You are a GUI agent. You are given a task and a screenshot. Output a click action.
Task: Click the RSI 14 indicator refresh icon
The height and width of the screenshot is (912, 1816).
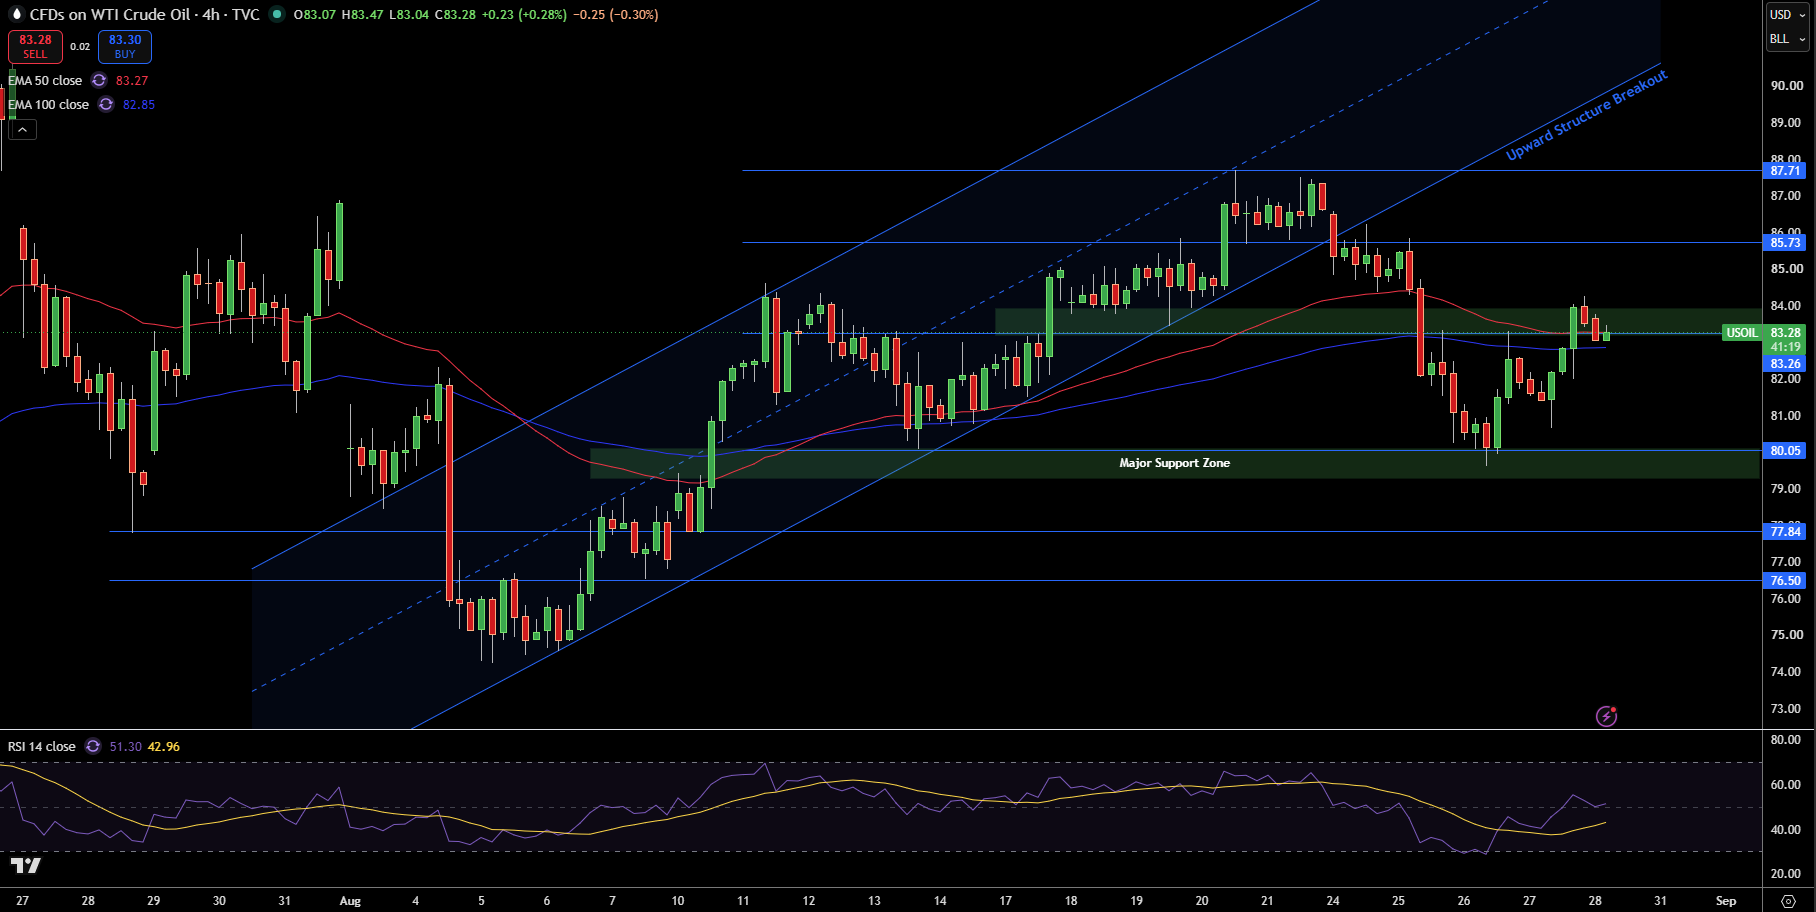tap(93, 746)
